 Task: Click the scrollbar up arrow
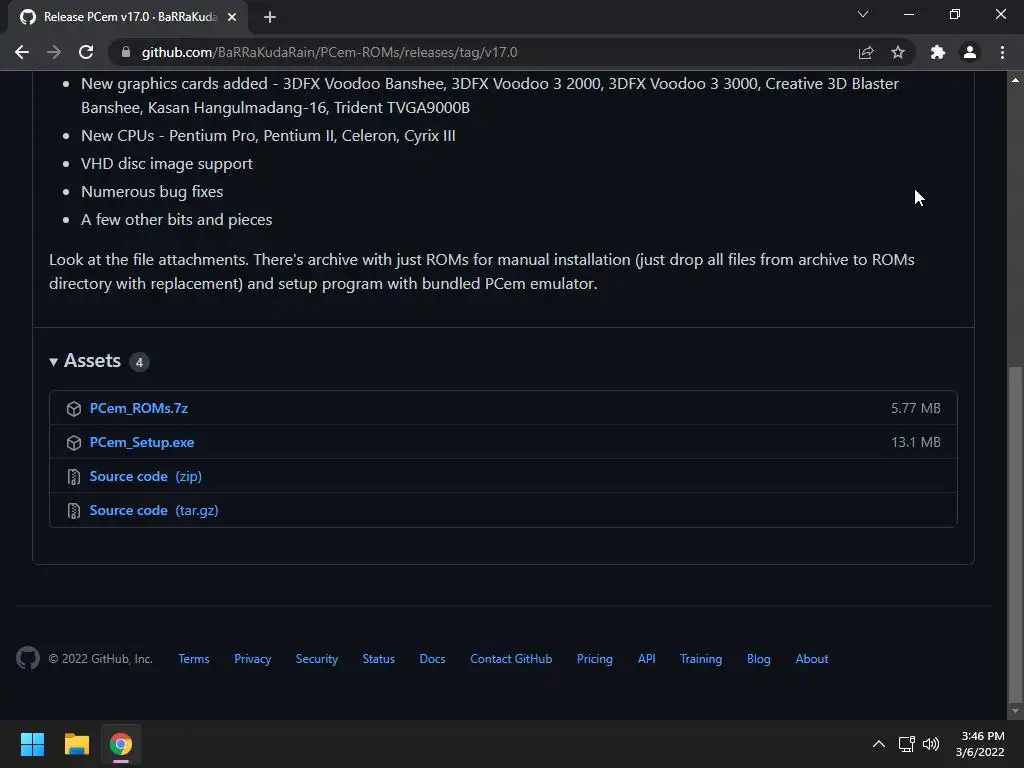1015,80
